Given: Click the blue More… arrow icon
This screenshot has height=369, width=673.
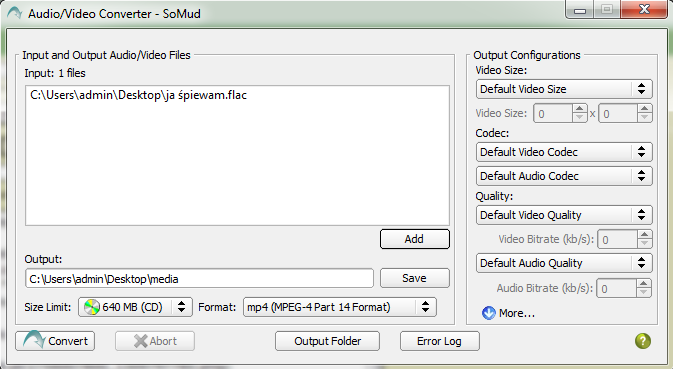Looking at the screenshot, I should tap(488, 313).
